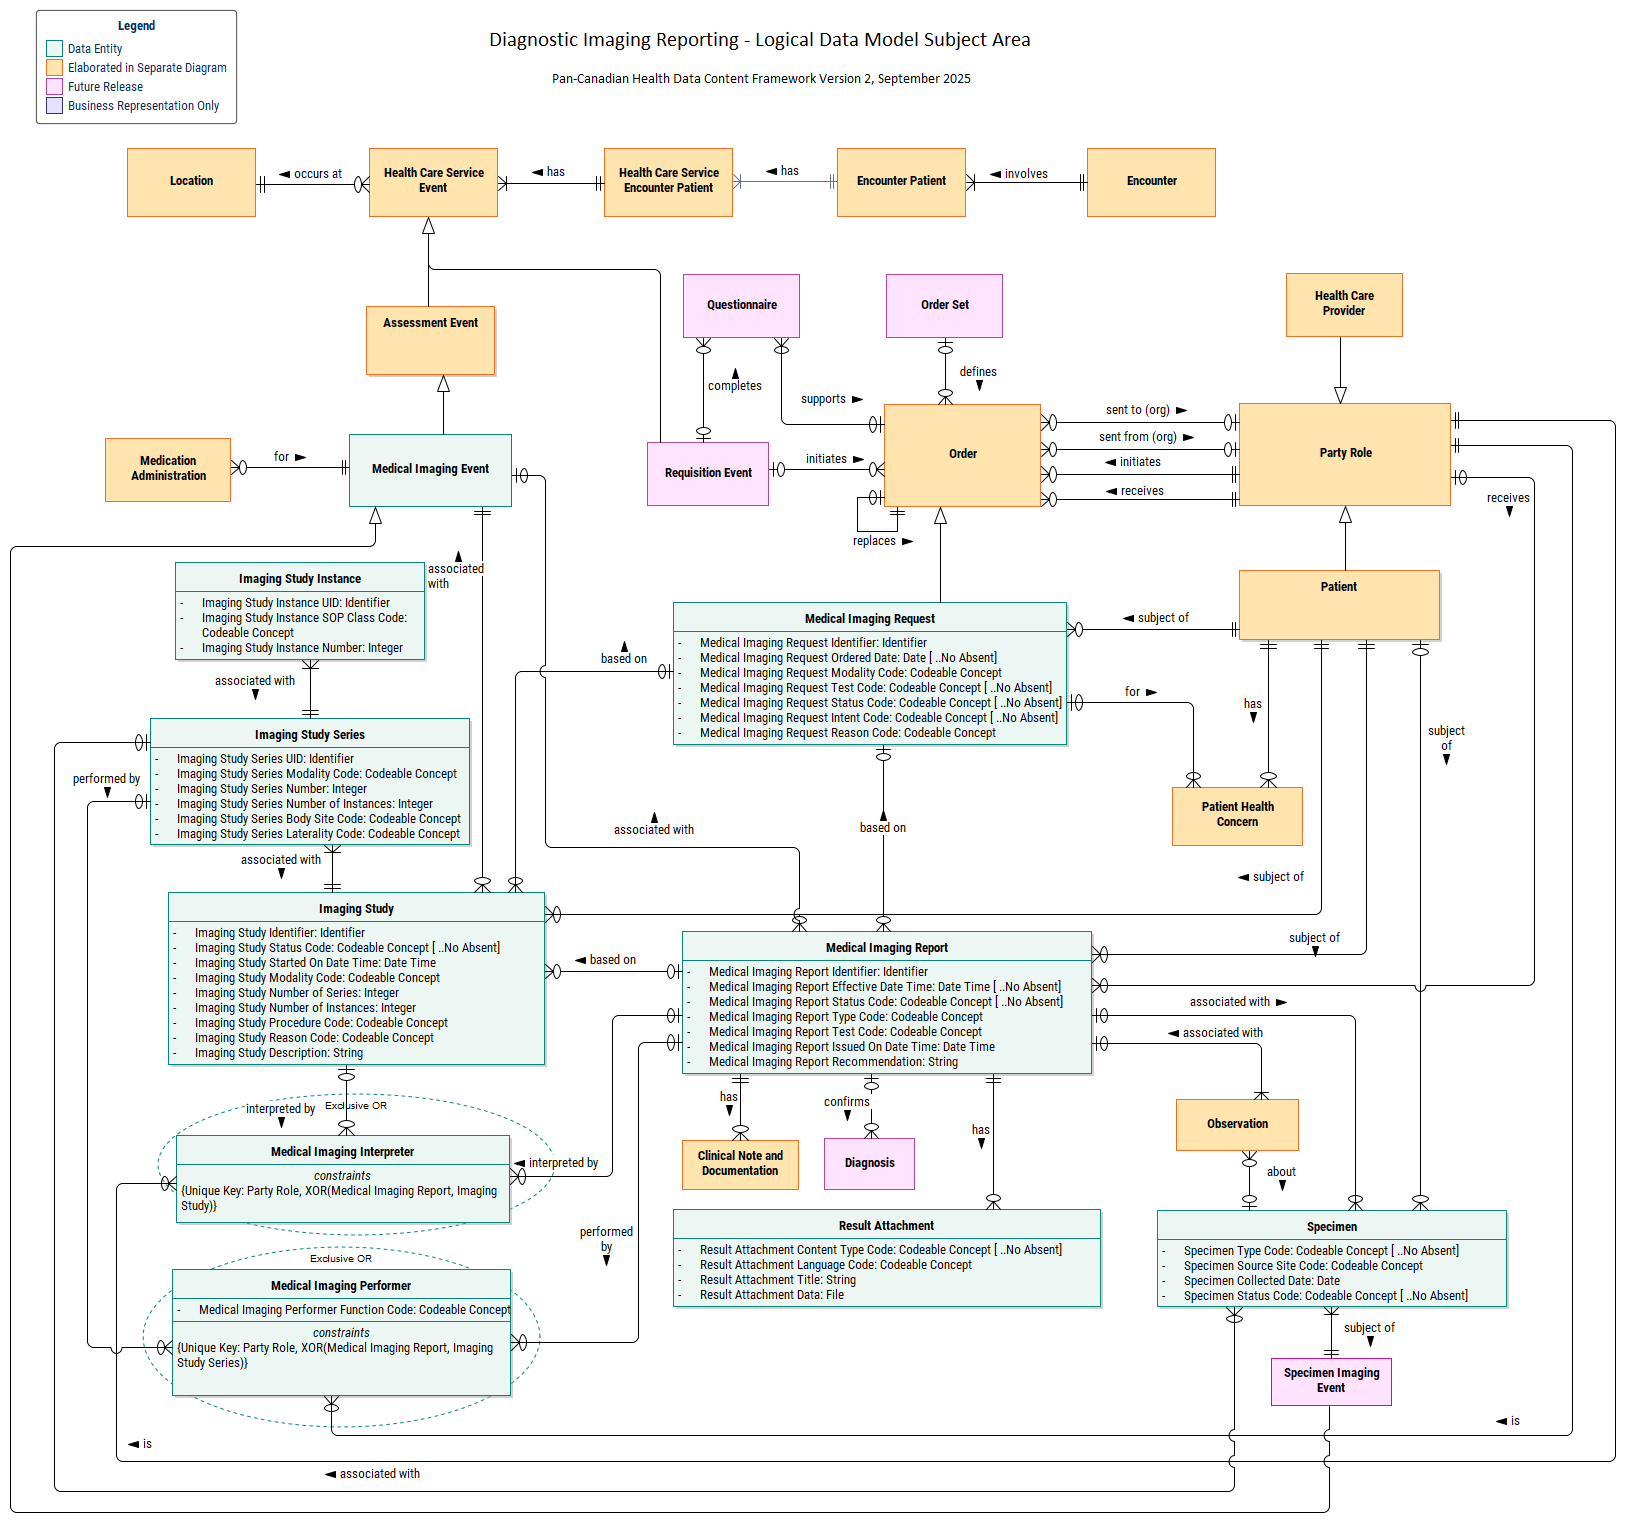Select the Party Role entity

[x=1344, y=454]
